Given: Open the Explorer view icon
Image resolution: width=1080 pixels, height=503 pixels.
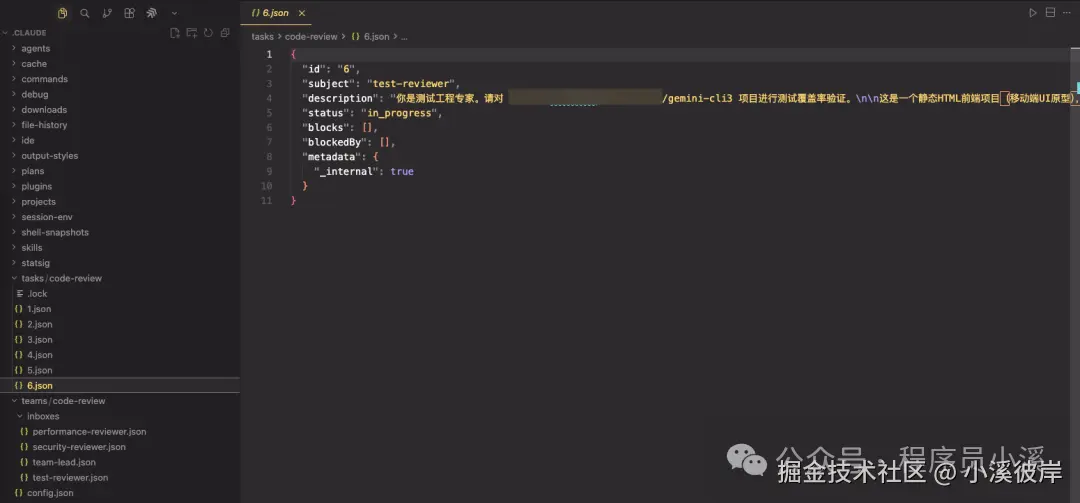Looking at the screenshot, I should 63,13.
